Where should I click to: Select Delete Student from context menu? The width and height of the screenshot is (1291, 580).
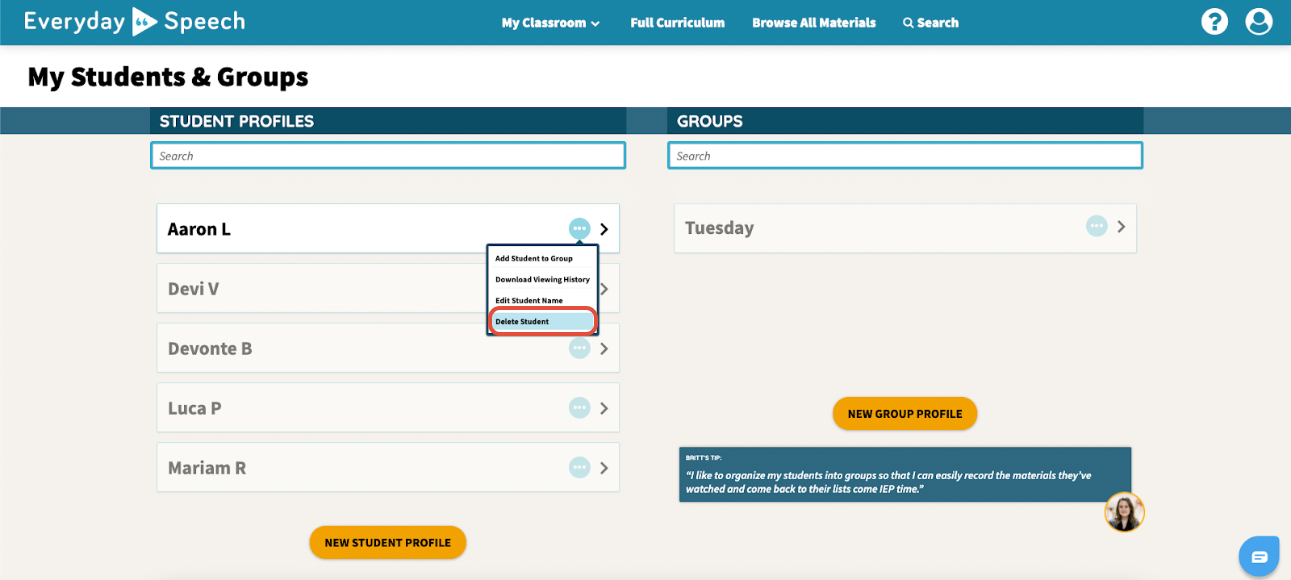click(x=543, y=321)
